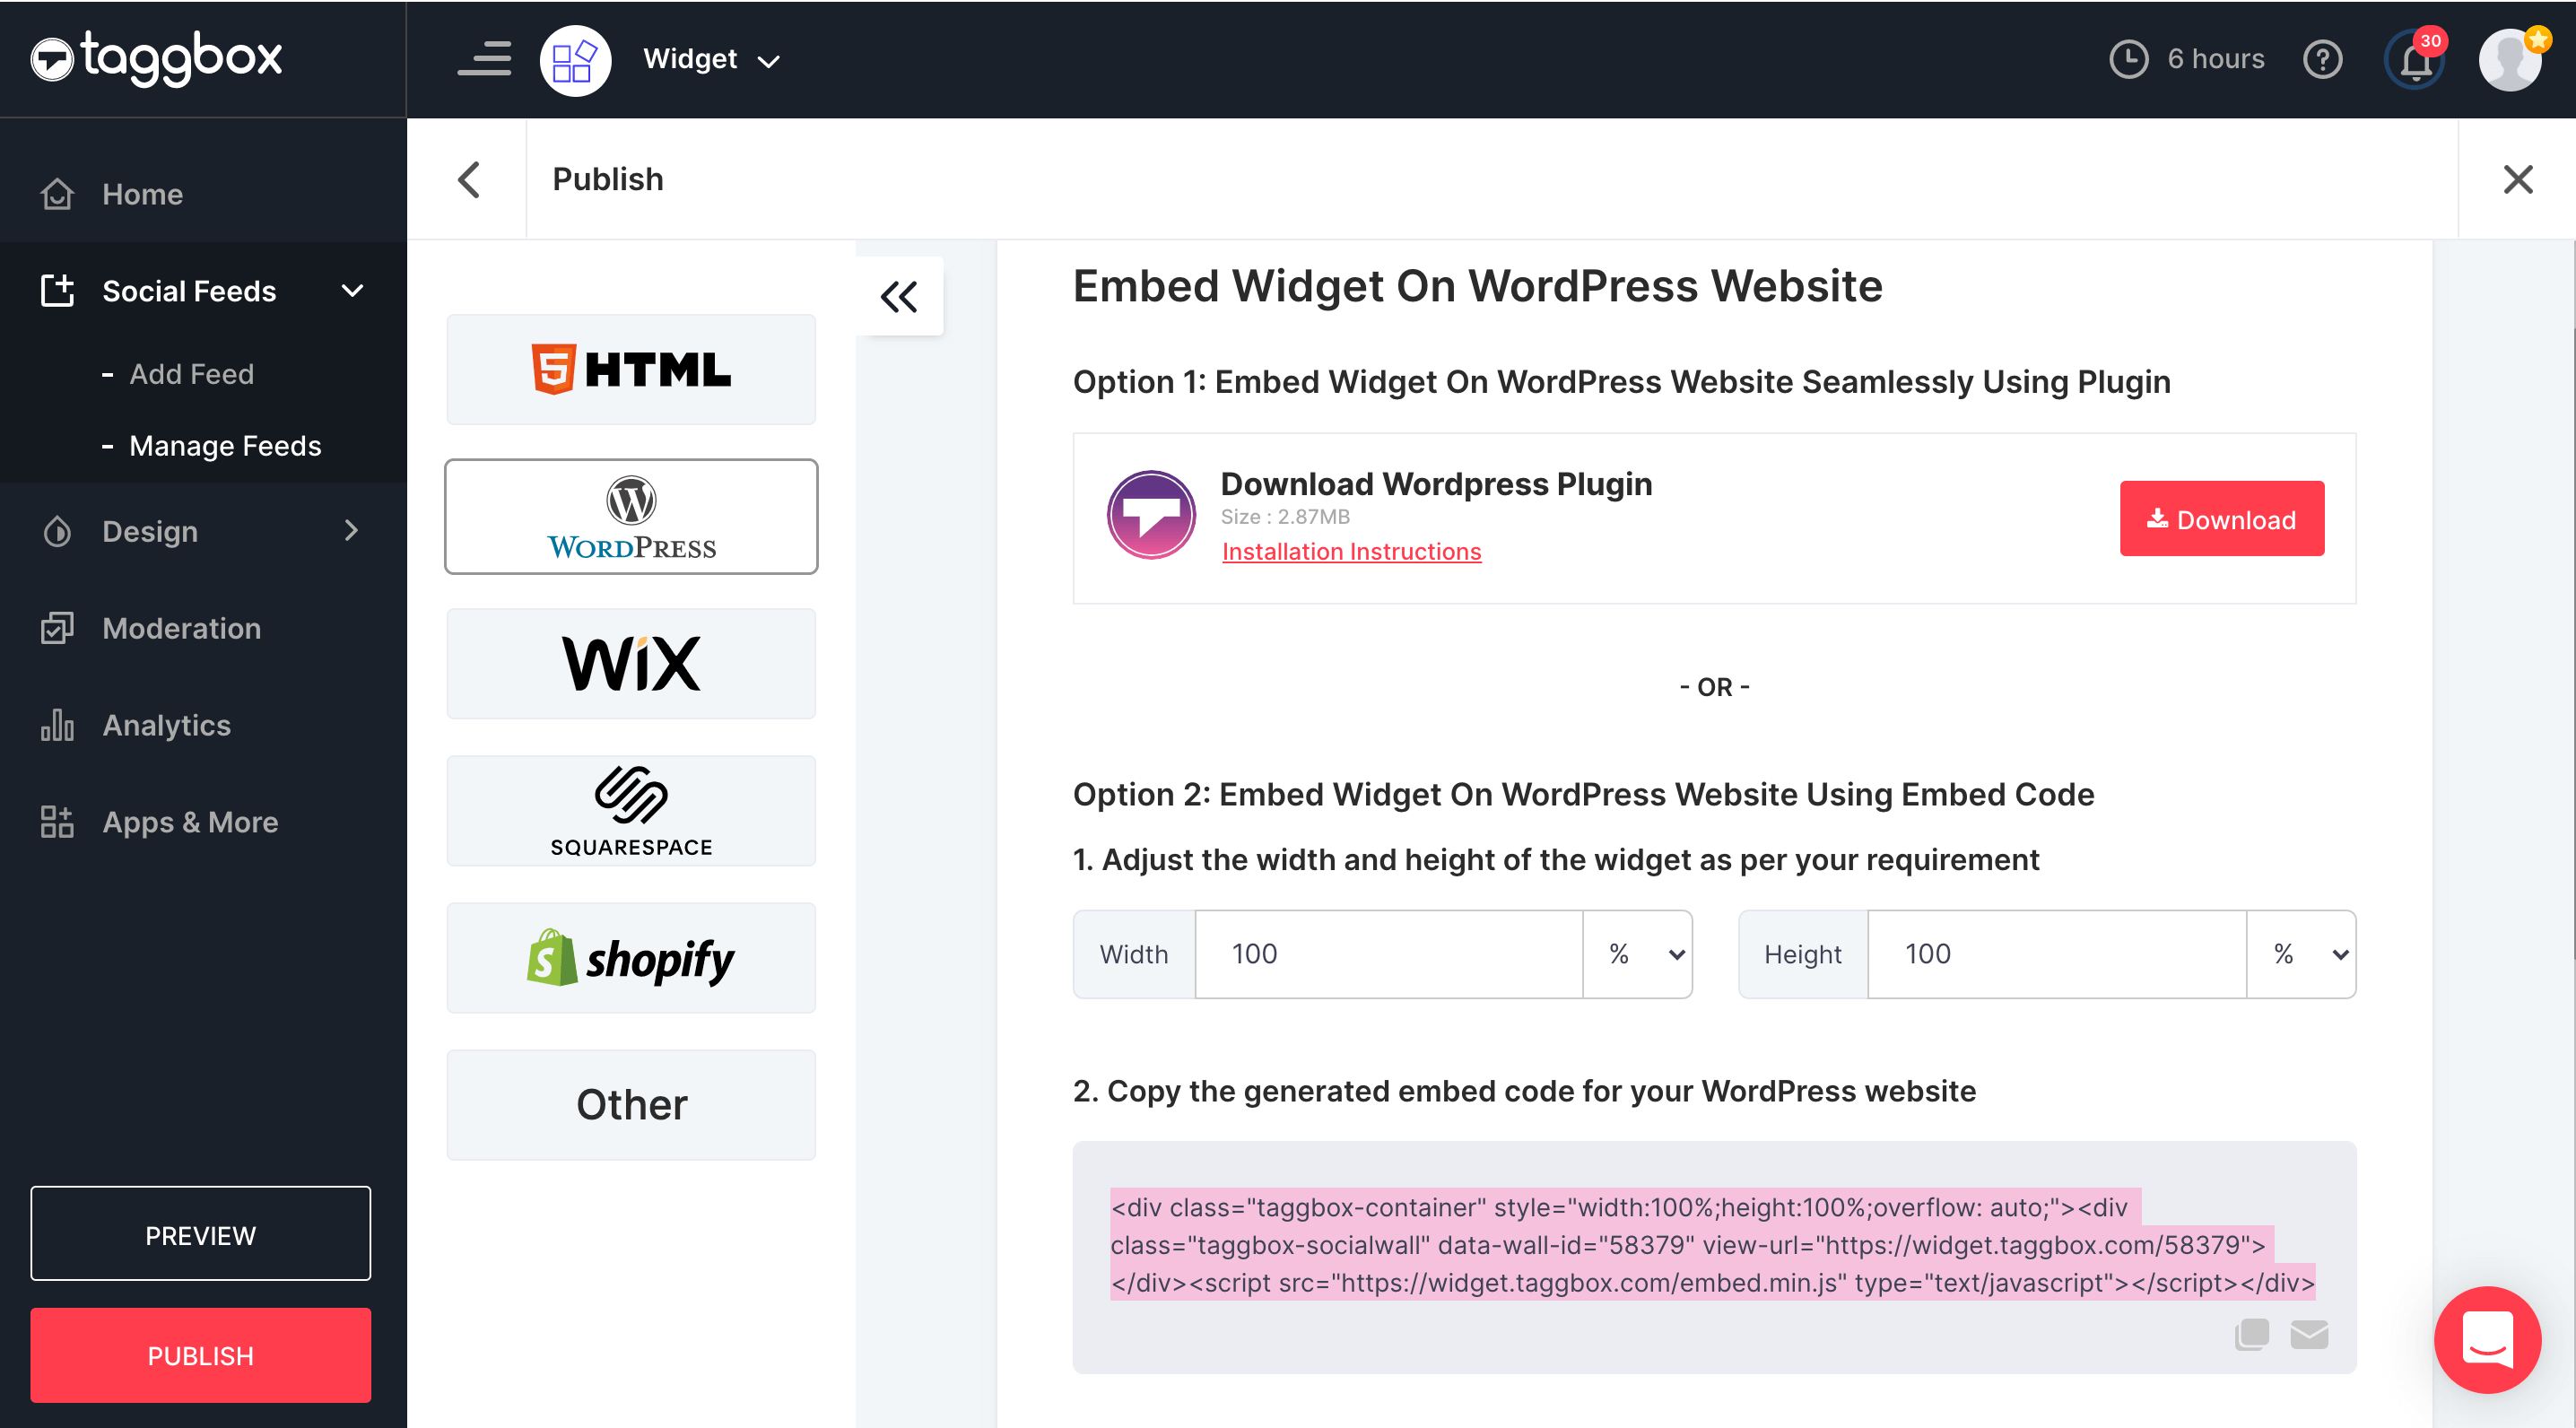The image size is (2576, 1428).
Task: Click the Installation Instructions link
Action: [x=1351, y=549]
